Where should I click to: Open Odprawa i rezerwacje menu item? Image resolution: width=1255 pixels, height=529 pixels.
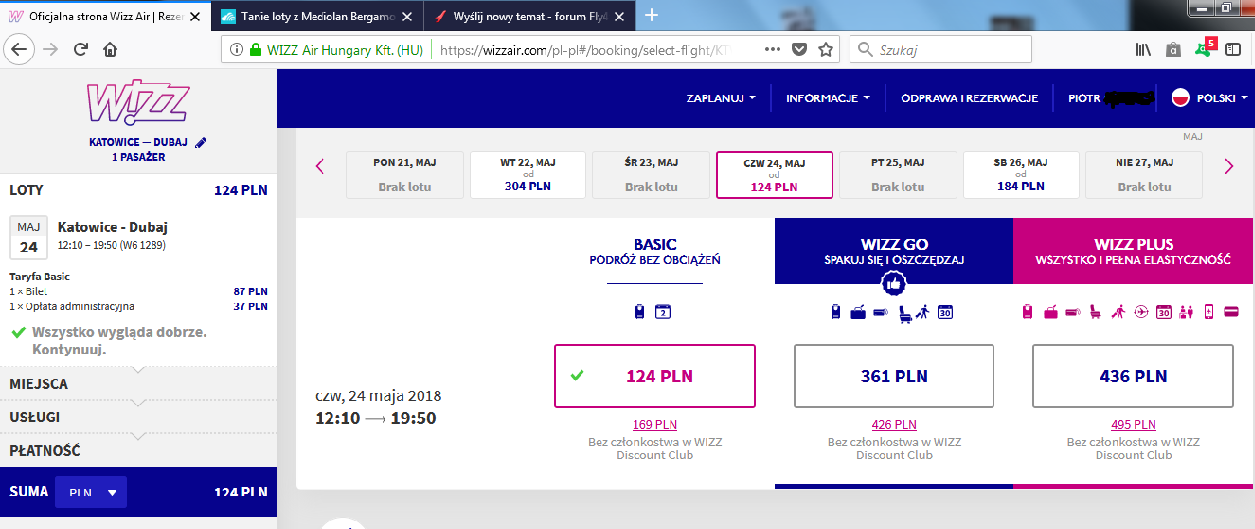970,98
